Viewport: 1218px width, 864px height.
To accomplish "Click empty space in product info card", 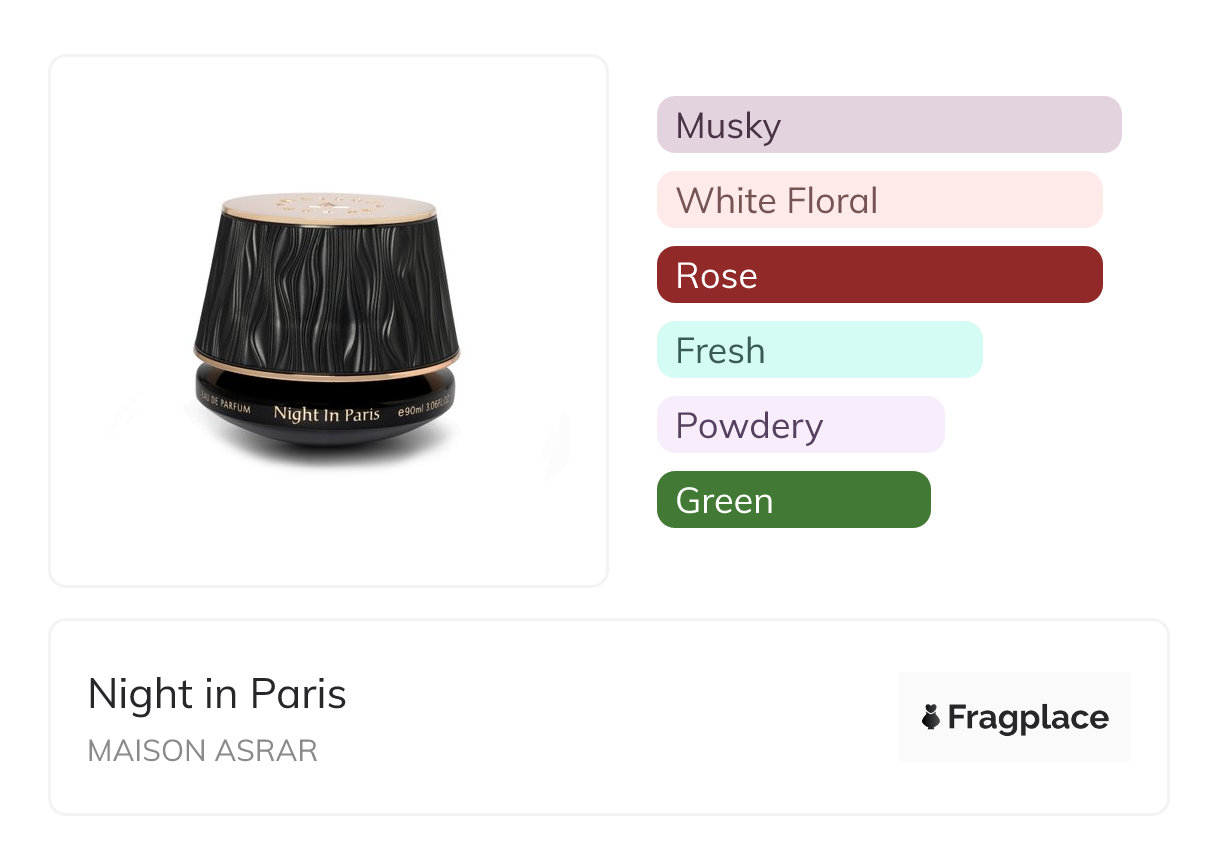I will coord(620,717).
